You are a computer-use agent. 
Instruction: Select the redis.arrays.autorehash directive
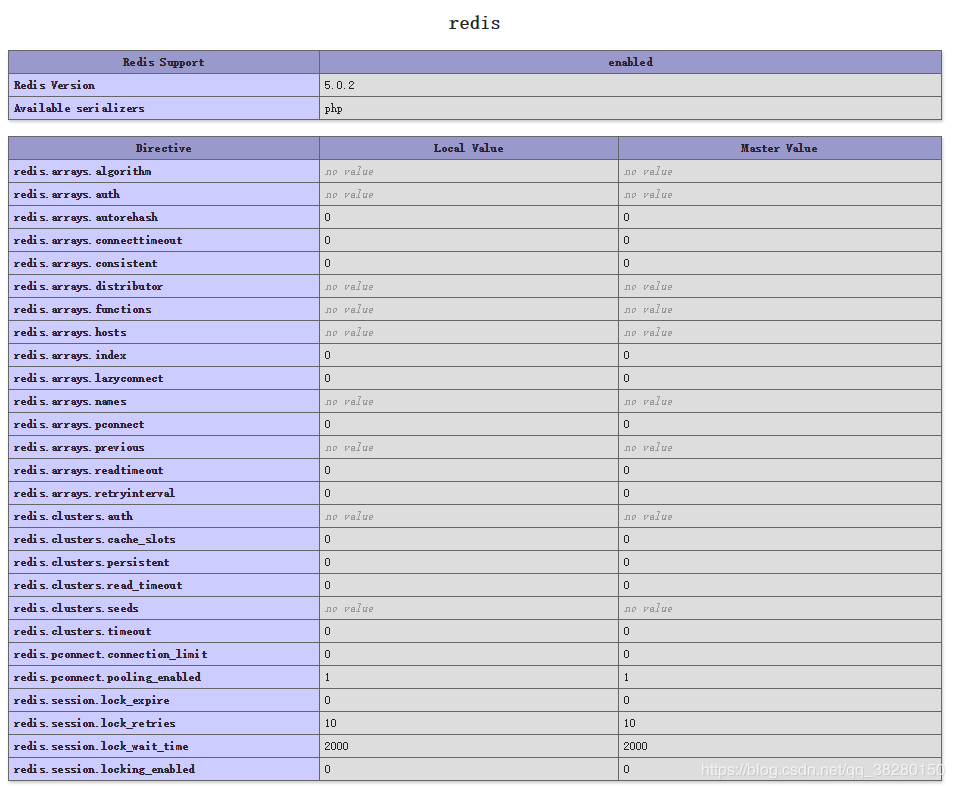point(85,218)
